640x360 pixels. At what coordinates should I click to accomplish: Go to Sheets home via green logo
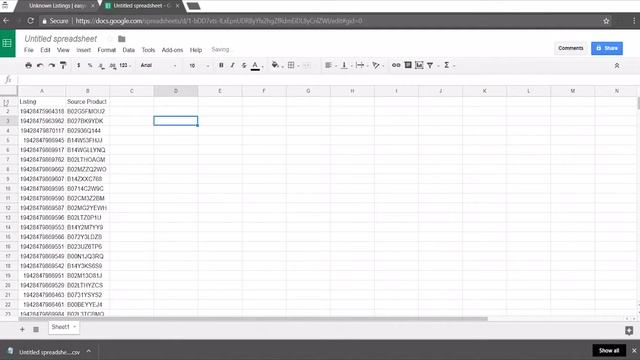click(x=7, y=43)
